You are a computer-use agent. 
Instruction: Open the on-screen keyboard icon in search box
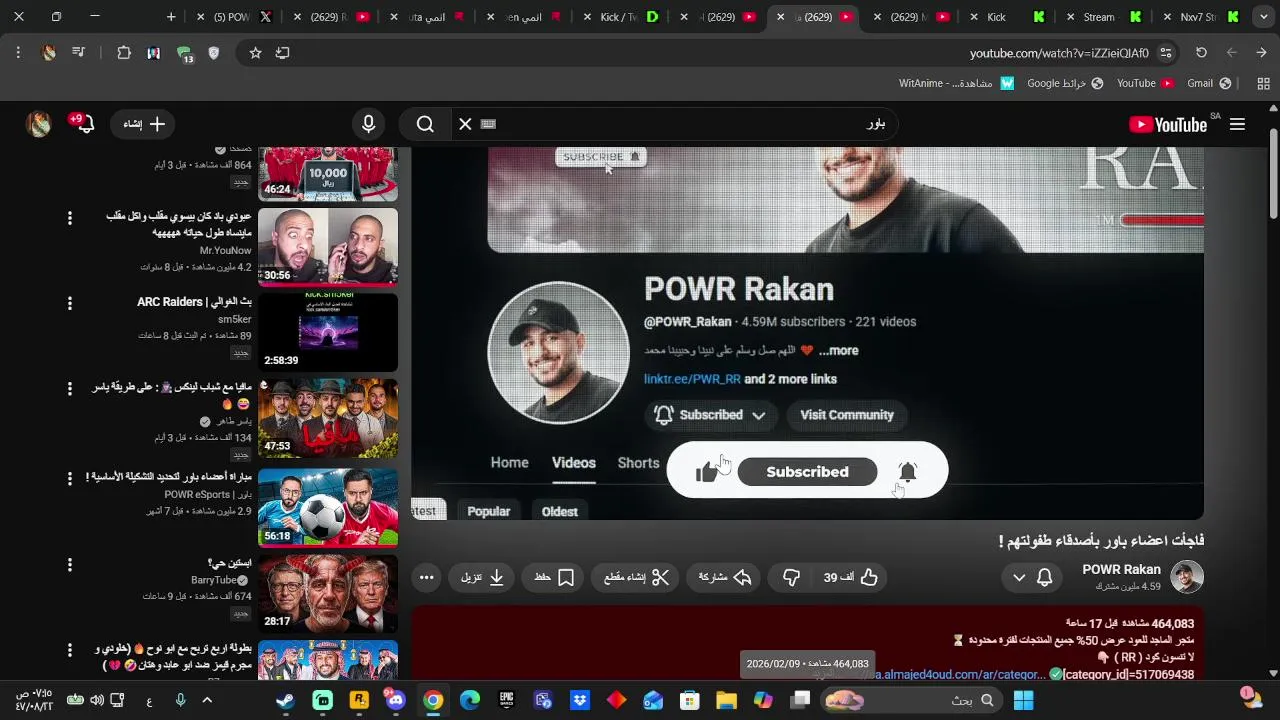(x=488, y=124)
